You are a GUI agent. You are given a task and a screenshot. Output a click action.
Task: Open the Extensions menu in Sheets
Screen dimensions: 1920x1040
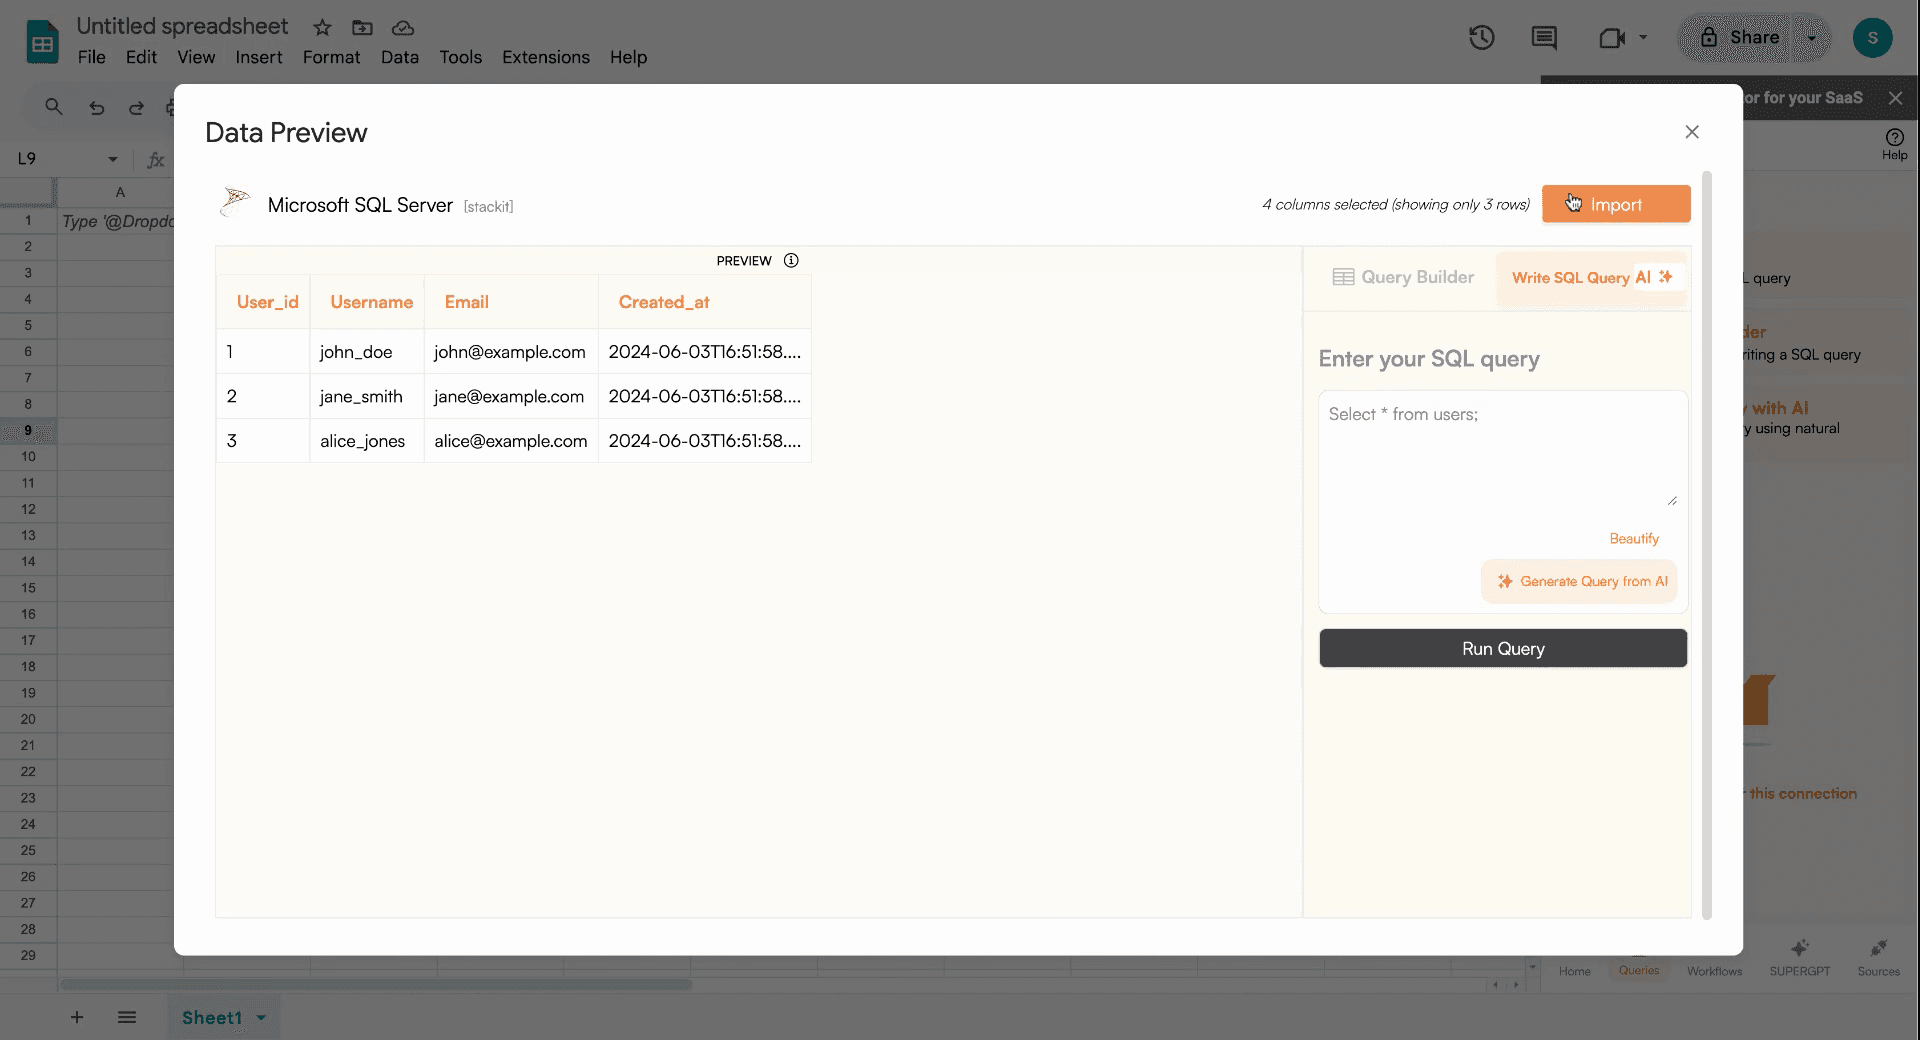(546, 57)
